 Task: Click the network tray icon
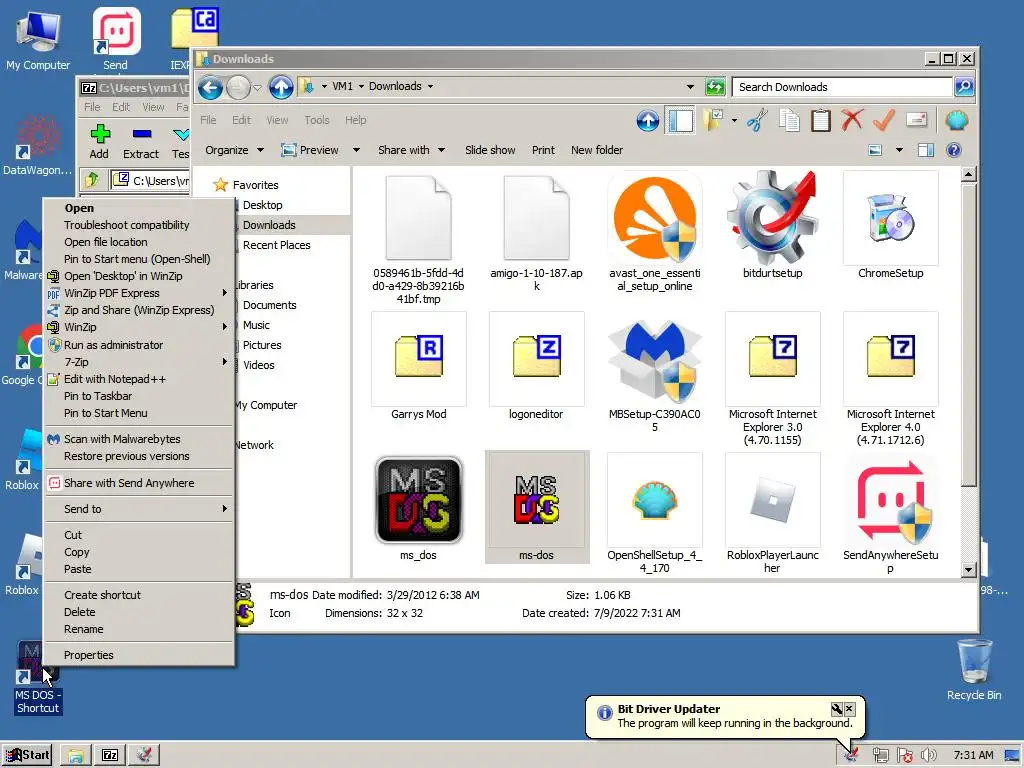coord(880,756)
